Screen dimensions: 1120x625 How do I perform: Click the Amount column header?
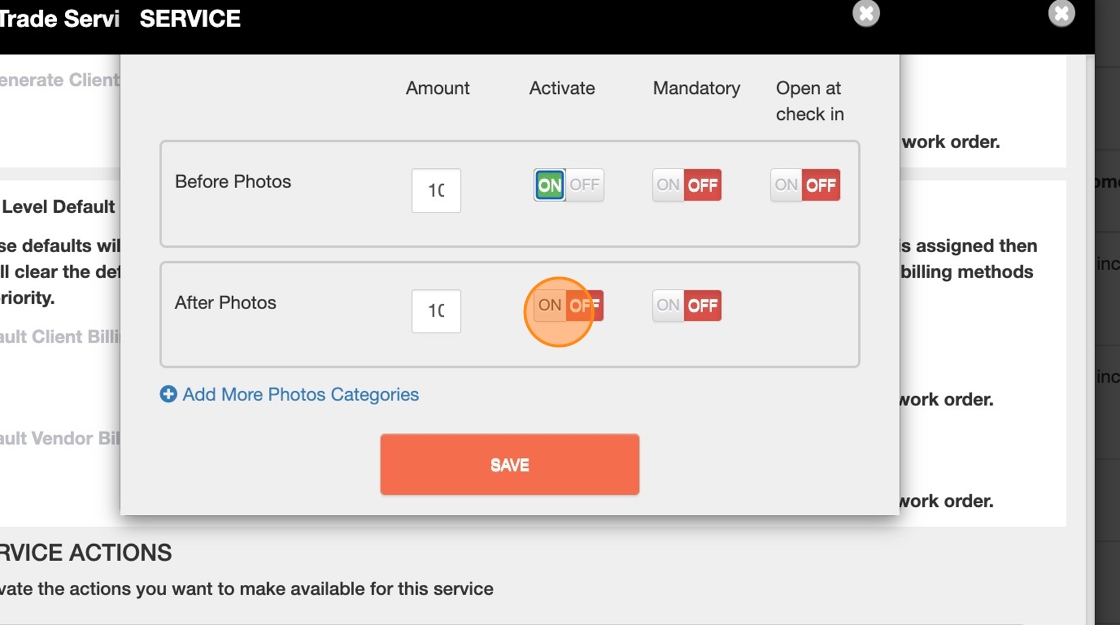coord(437,88)
